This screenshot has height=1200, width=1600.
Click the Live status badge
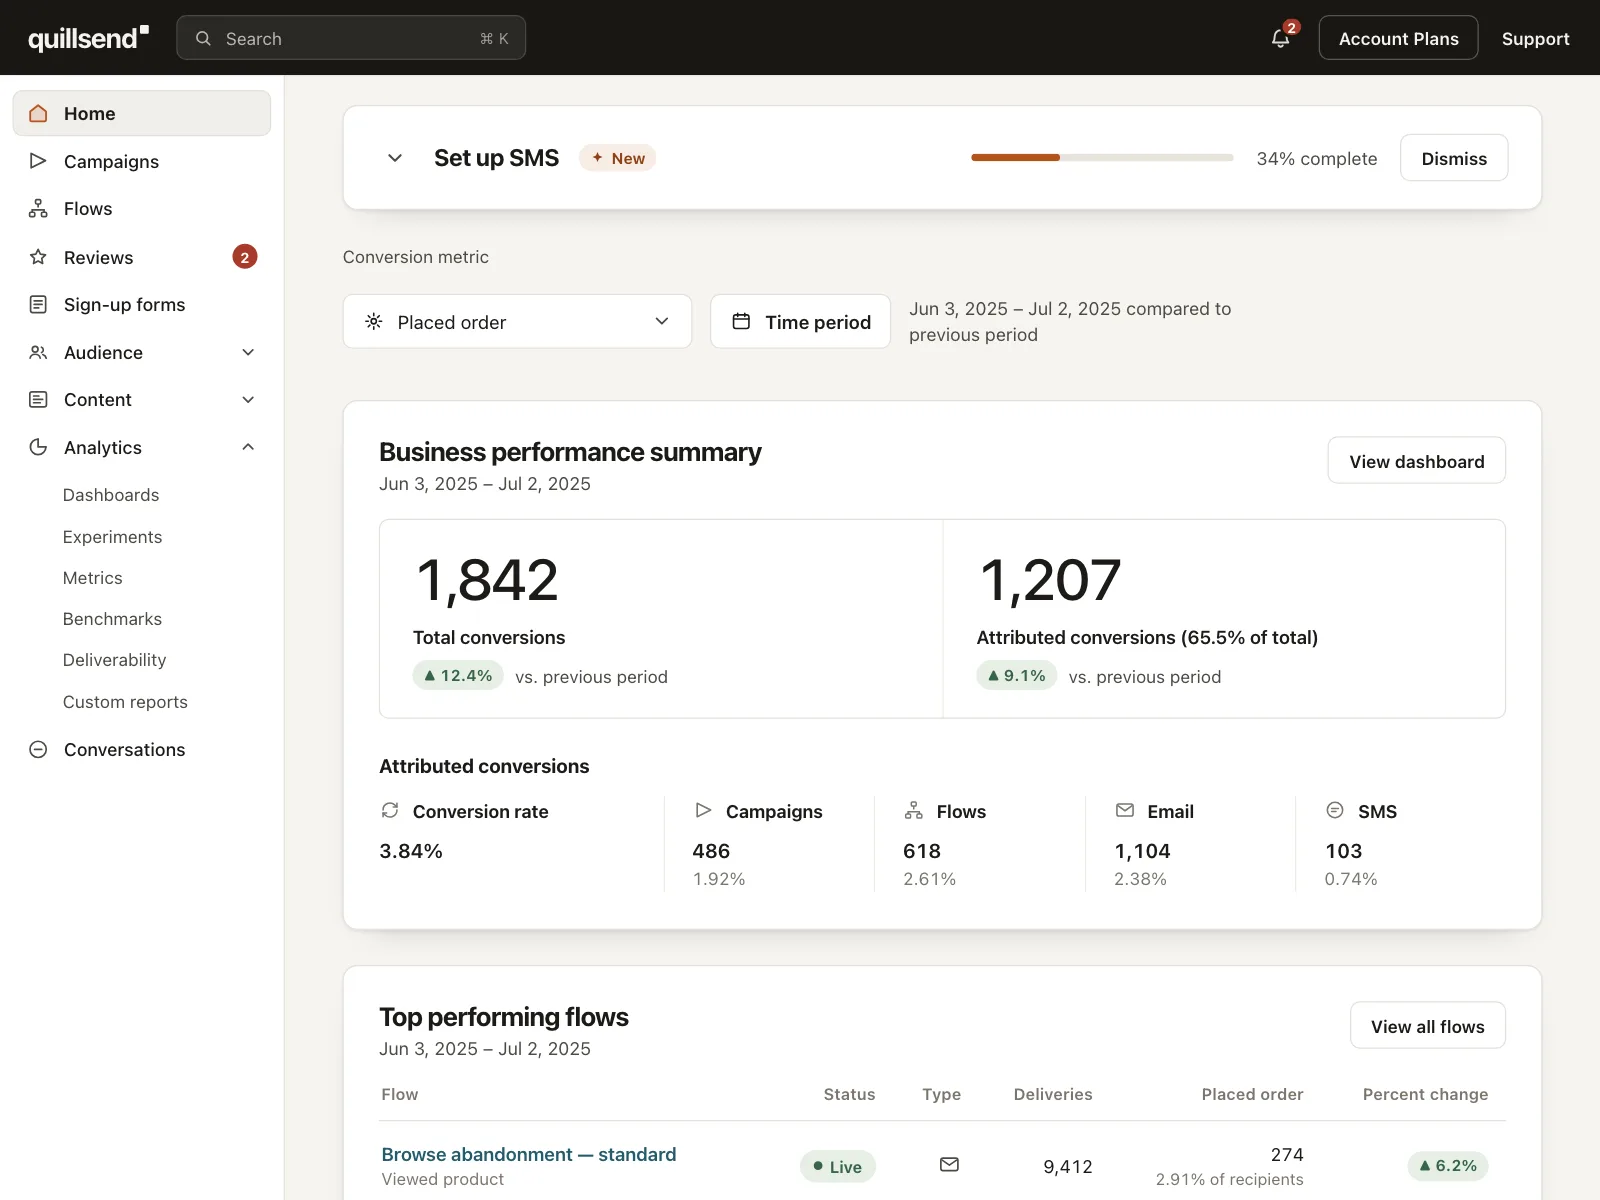(x=838, y=1166)
